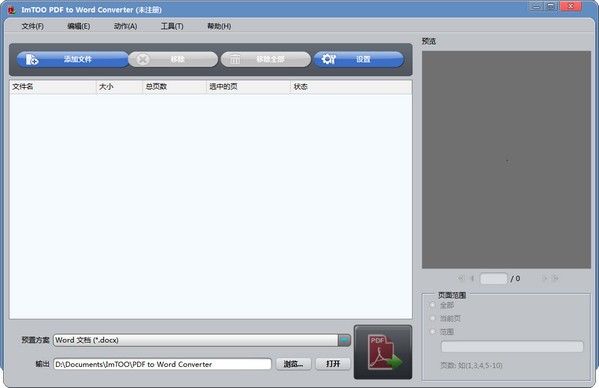The height and width of the screenshot is (388, 599).
Task: Click the Add File (添加文件) button
Action: [x=73, y=59]
